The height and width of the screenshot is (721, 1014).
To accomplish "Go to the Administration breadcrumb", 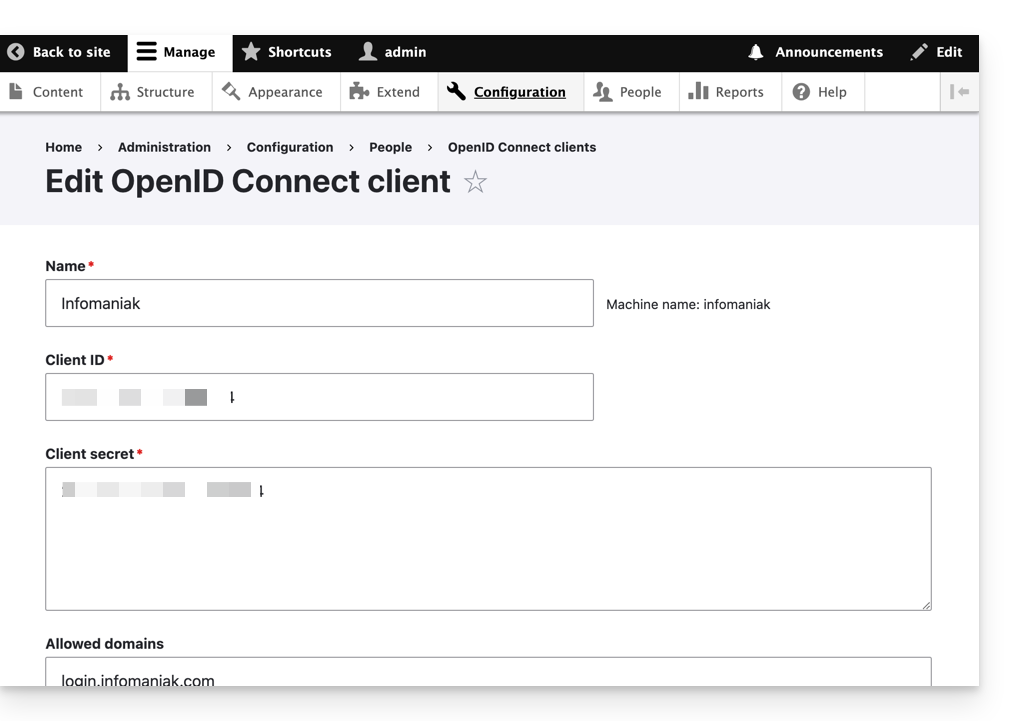I will pos(164,147).
